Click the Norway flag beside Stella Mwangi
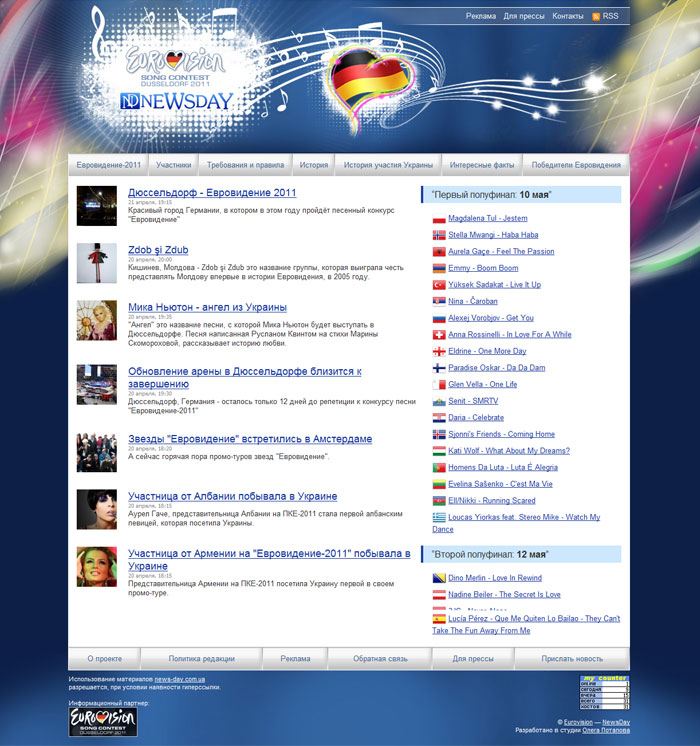 439,236
